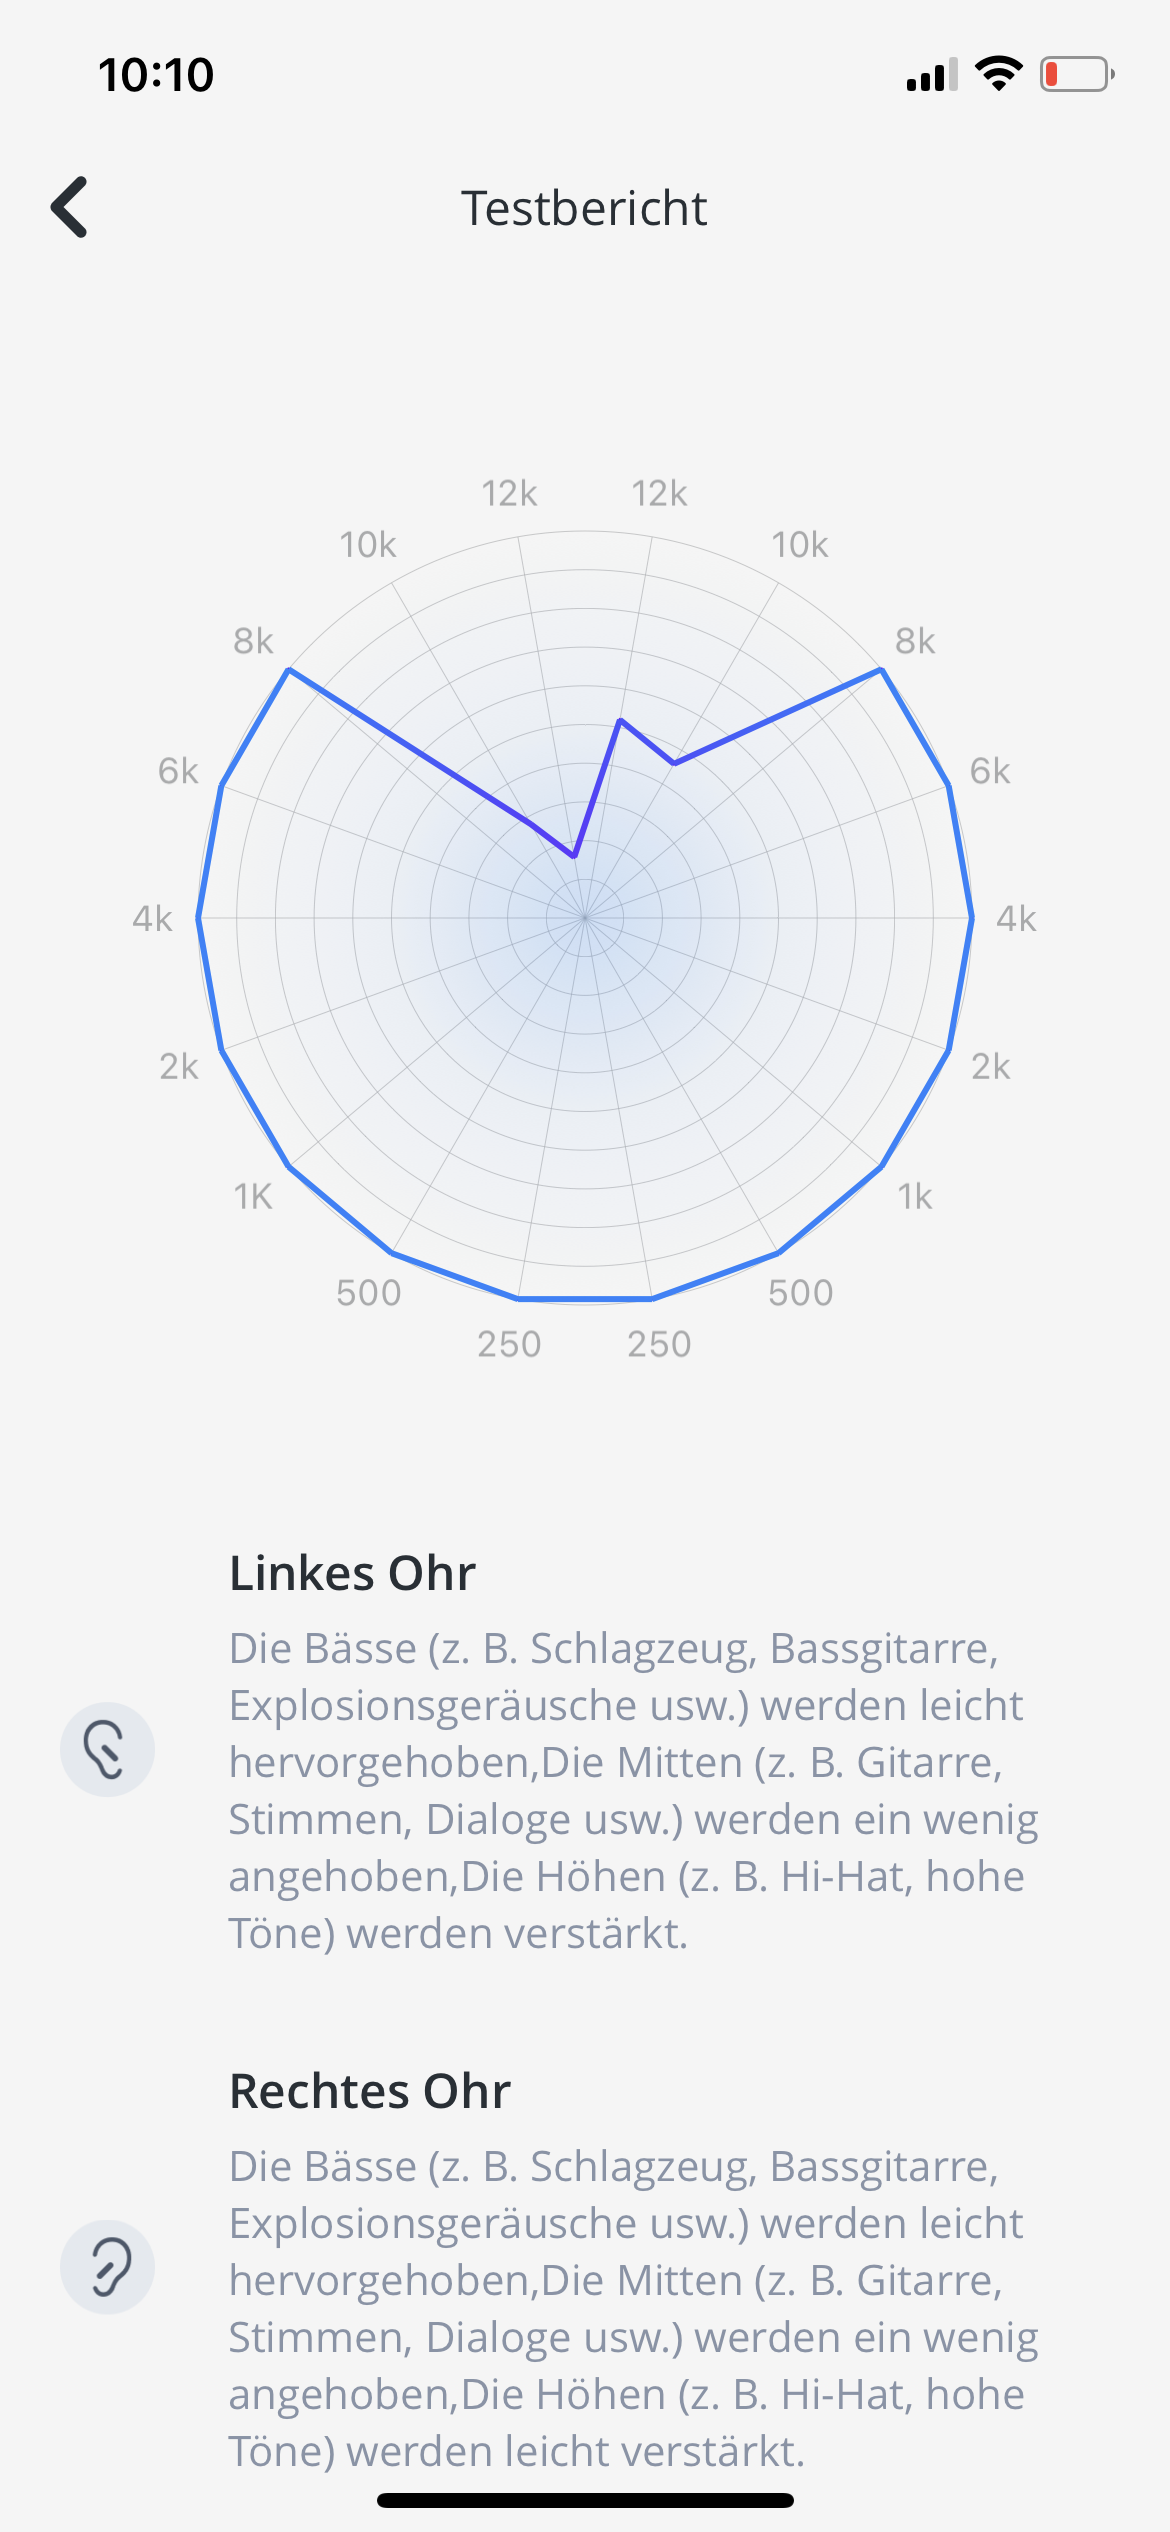Tap the low battery indicator icon
This screenshot has width=1170, height=2532.
1076,74
